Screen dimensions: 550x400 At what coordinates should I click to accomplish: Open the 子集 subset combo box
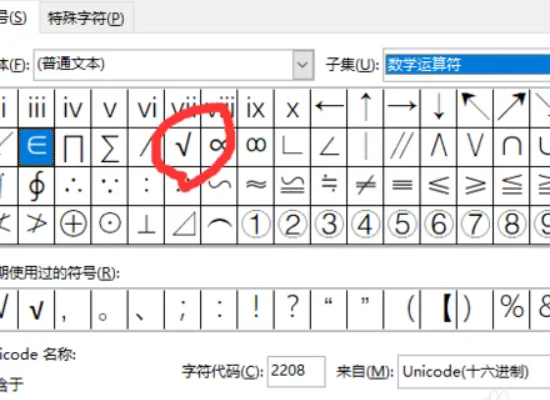(x=467, y=65)
